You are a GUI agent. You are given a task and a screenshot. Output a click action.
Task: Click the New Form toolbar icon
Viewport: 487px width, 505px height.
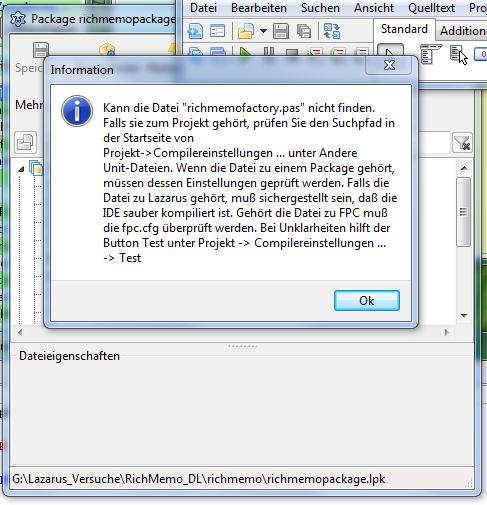click(x=217, y=31)
